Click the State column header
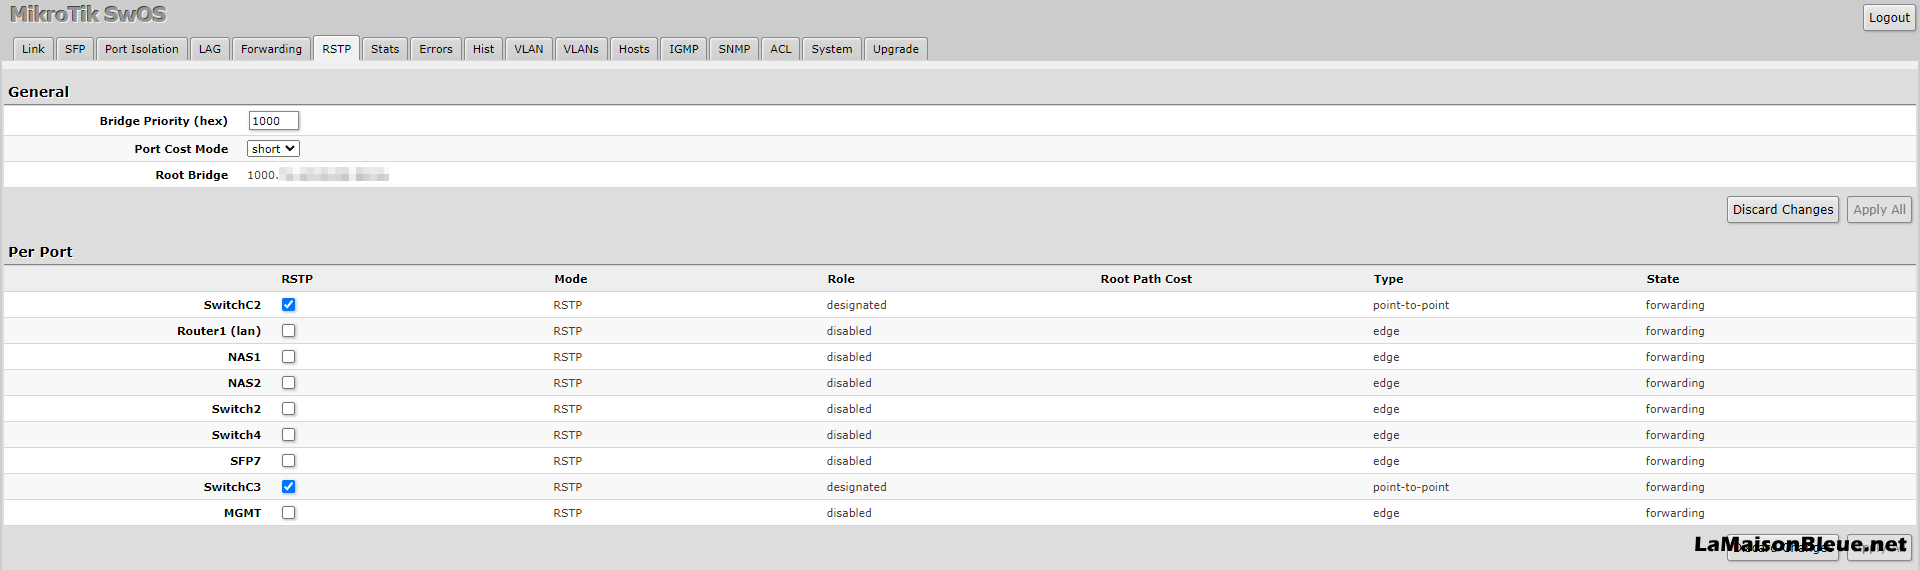Viewport: 1920px width, 570px height. coord(1663,279)
